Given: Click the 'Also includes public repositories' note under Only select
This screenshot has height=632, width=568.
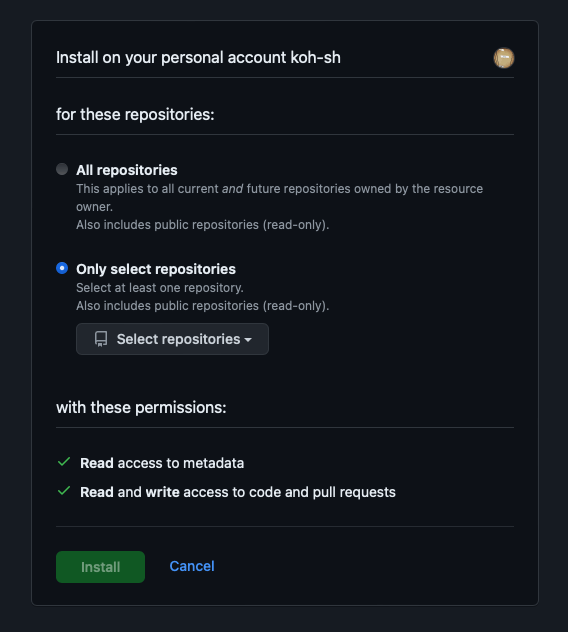Looking at the screenshot, I should click(x=203, y=306).
